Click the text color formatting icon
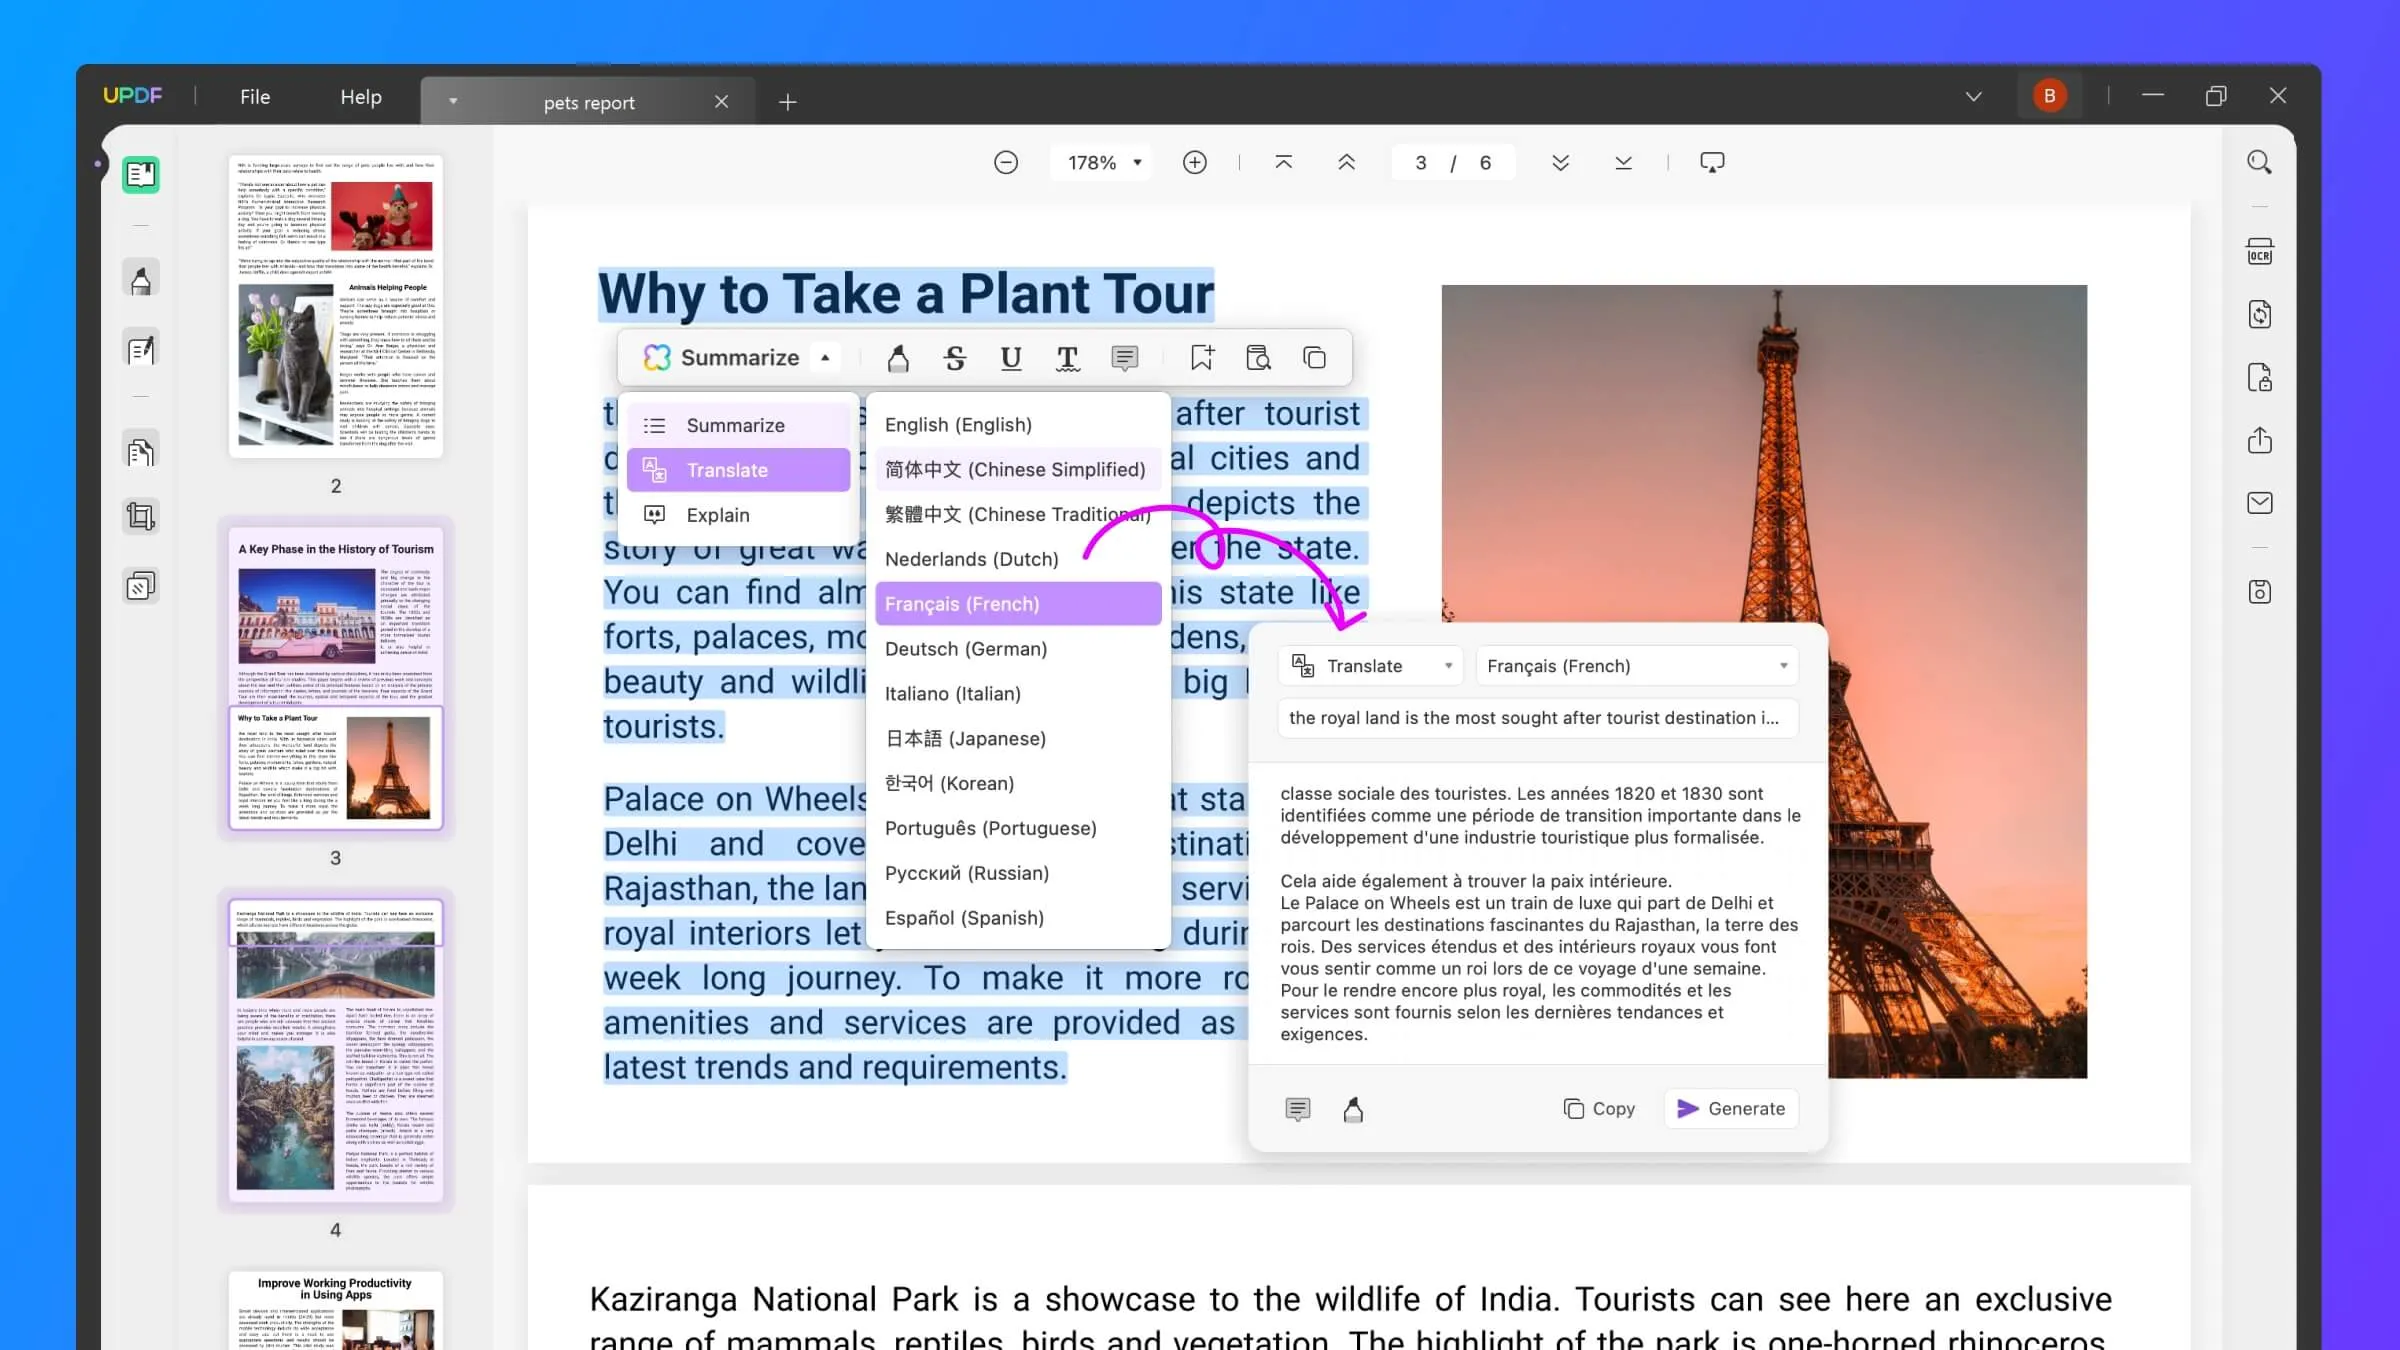This screenshot has height=1350, width=2400. click(x=1068, y=359)
